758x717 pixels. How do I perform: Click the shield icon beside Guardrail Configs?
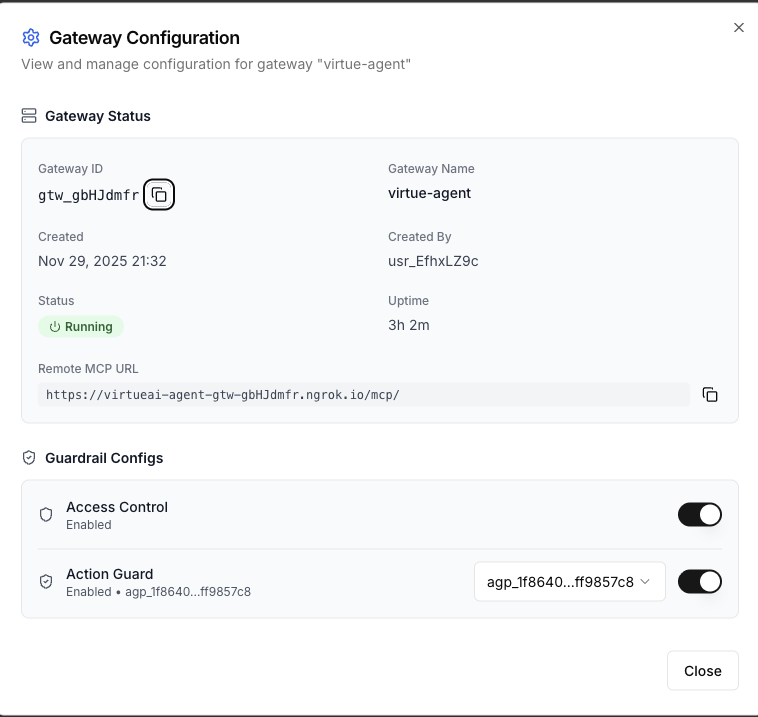coord(29,458)
